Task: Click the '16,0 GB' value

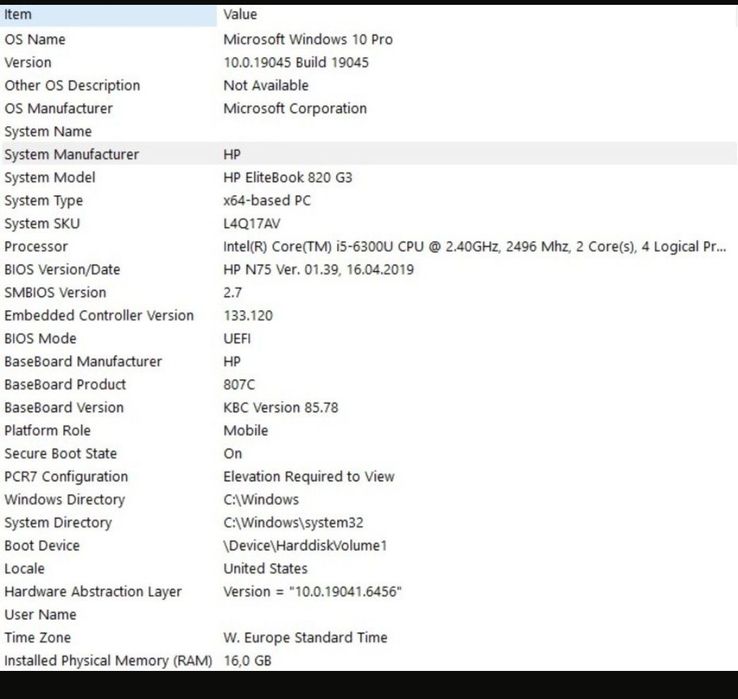Action: click(x=248, y=661)
